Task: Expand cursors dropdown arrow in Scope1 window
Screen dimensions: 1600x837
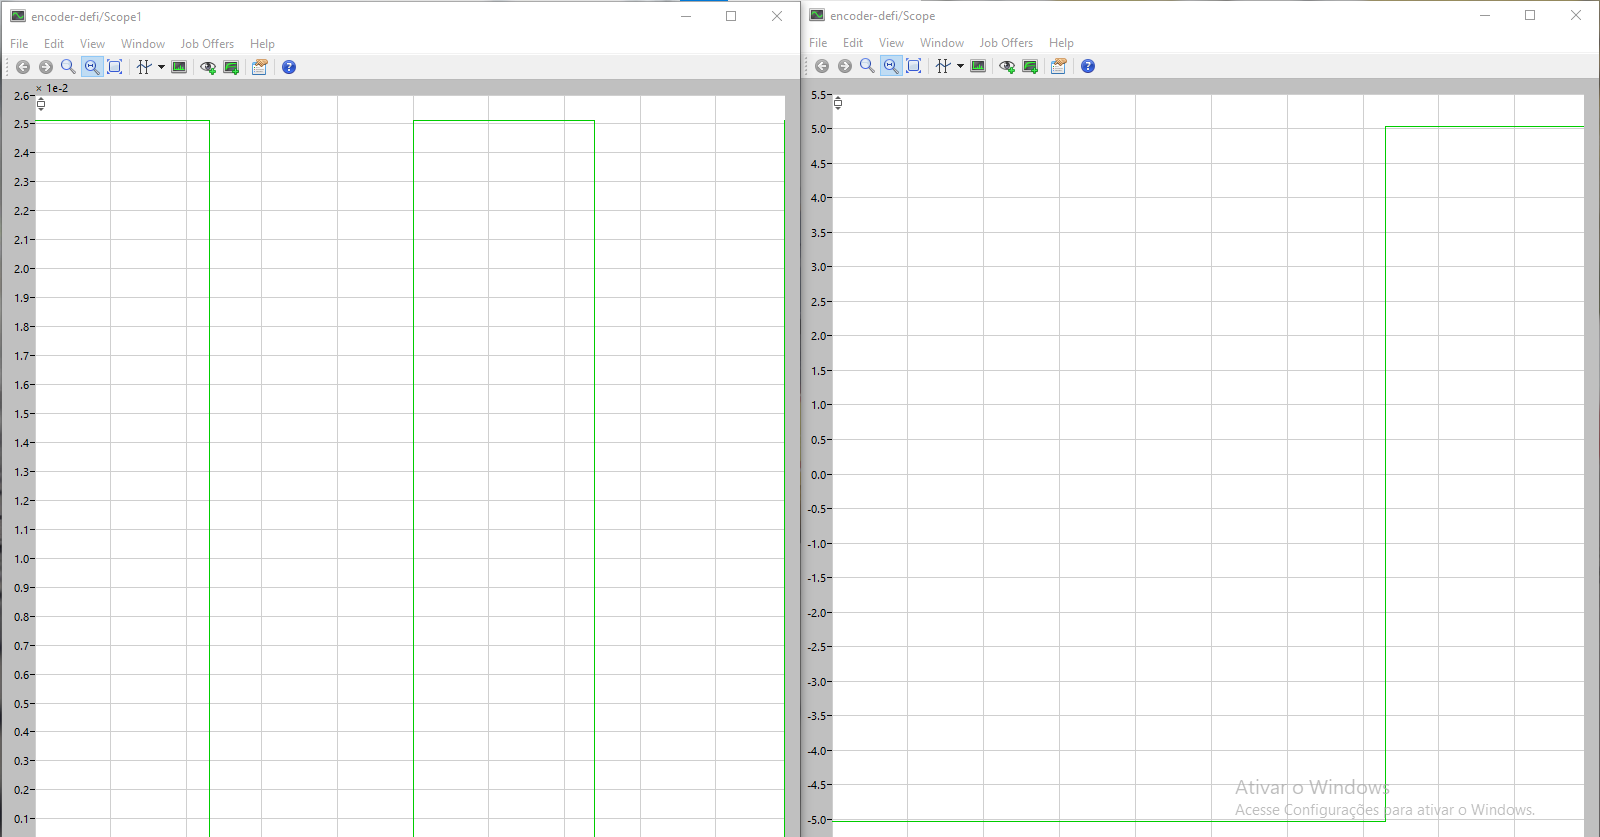Action: point(161,67)
